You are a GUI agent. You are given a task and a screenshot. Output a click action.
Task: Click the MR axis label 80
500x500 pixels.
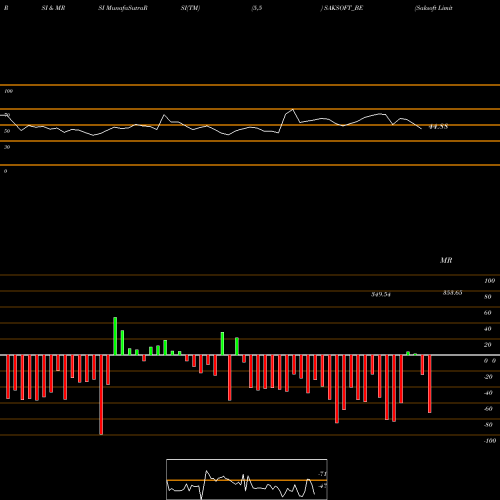click(x=488, y=297)
